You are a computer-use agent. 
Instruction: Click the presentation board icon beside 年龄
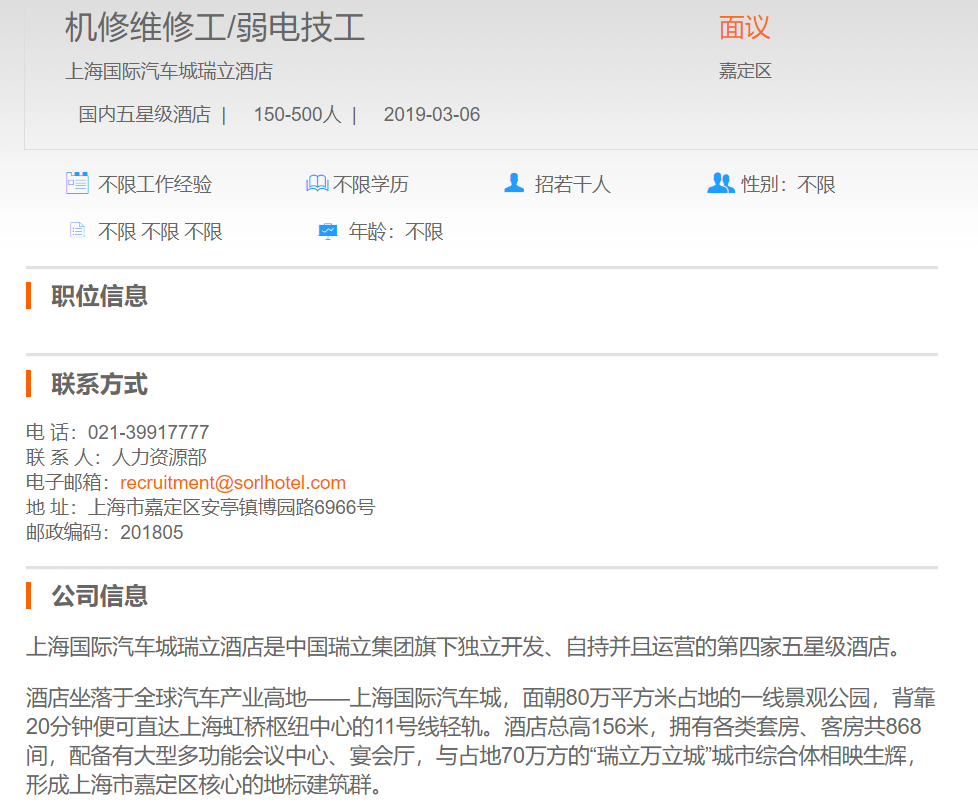click(328, 232)
